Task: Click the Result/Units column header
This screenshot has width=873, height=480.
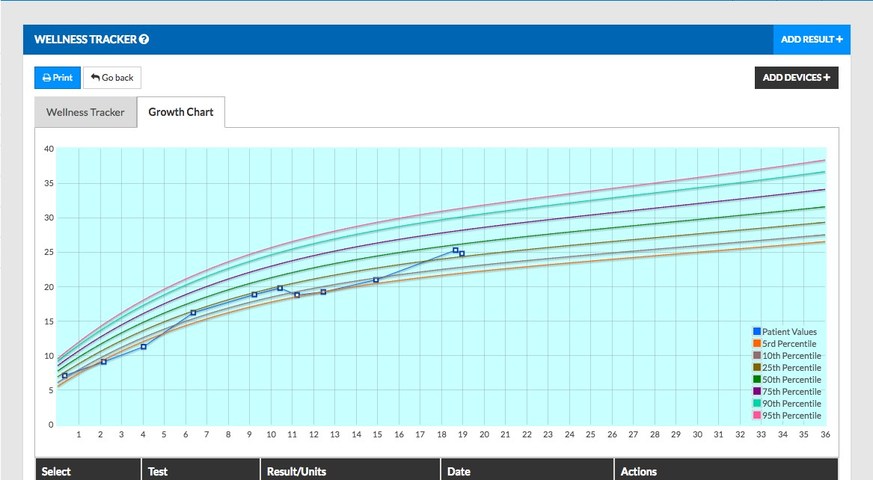Action: pos(296,471)
